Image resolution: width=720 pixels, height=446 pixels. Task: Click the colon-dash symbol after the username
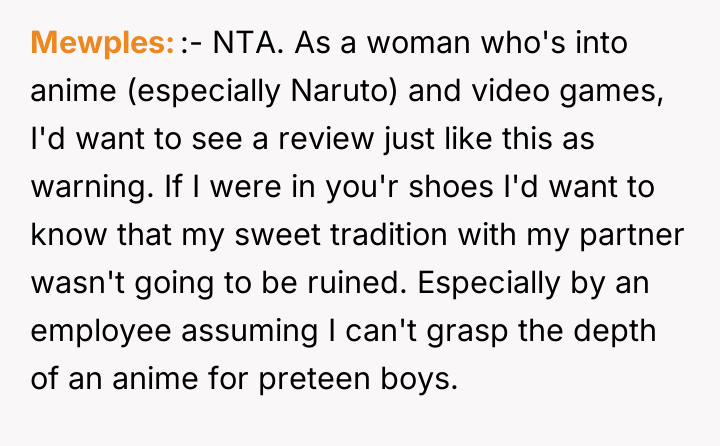(x=190, y=44)
